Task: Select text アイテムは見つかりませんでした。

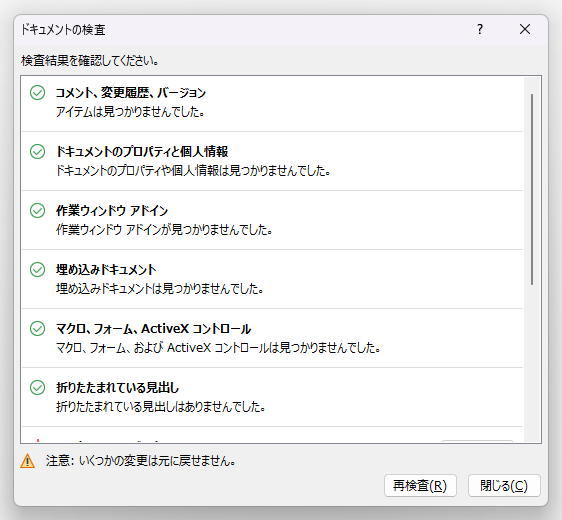Action: point(130,112)
